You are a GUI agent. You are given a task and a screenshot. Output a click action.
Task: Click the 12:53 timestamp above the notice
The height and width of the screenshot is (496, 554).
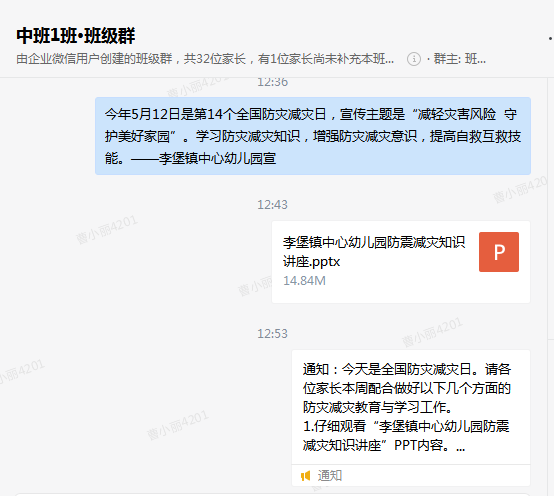click(x=272, y=333)
